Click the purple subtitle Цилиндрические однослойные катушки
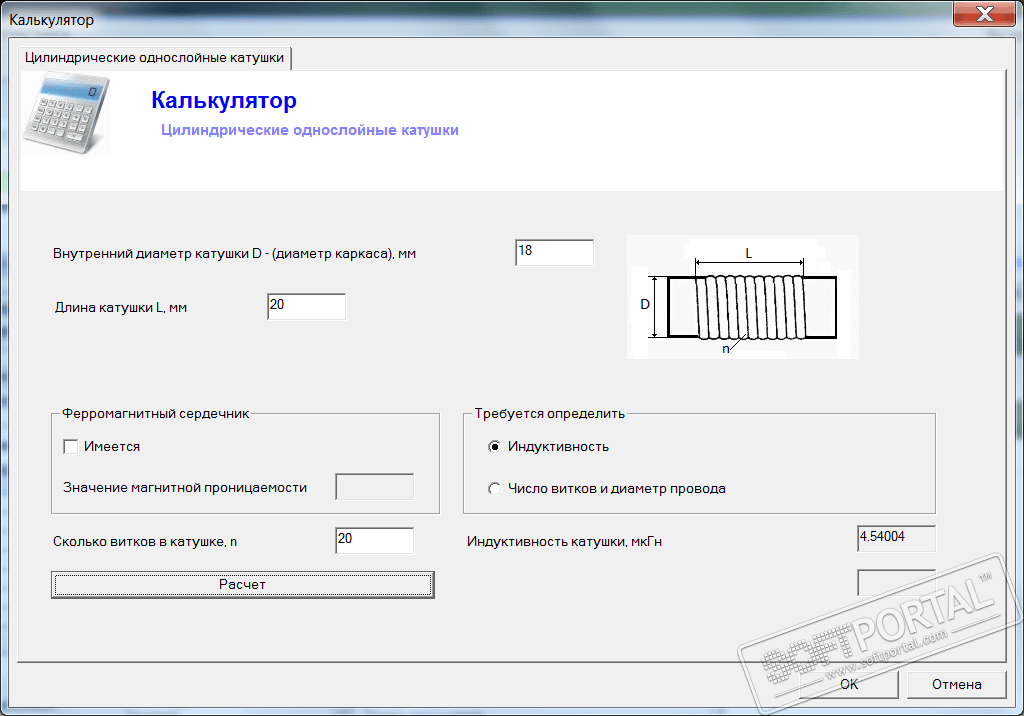The image size is (1024, 716). (x=310, y=130)
